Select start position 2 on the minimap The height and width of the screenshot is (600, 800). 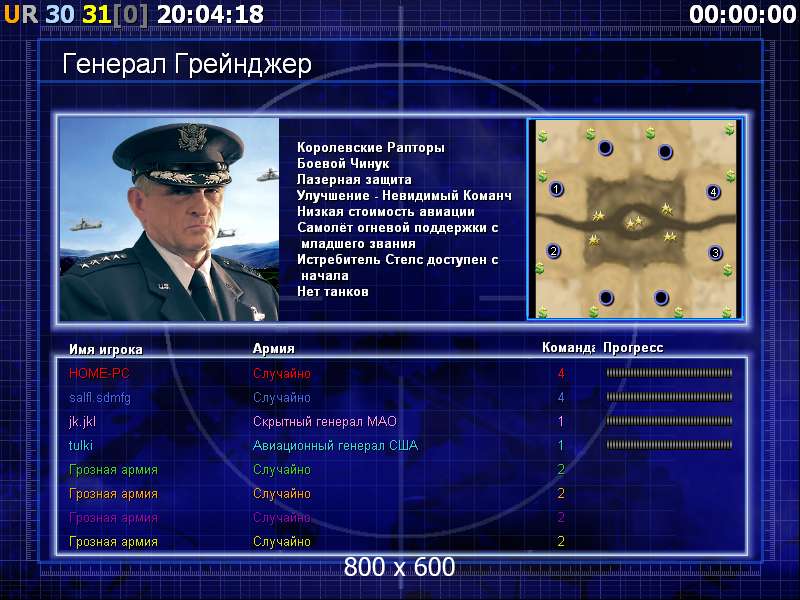553,251
